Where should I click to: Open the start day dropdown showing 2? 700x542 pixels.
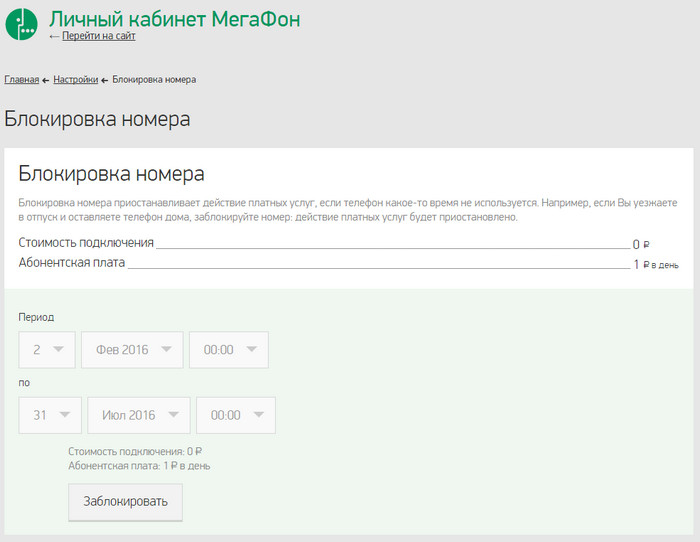47,350
